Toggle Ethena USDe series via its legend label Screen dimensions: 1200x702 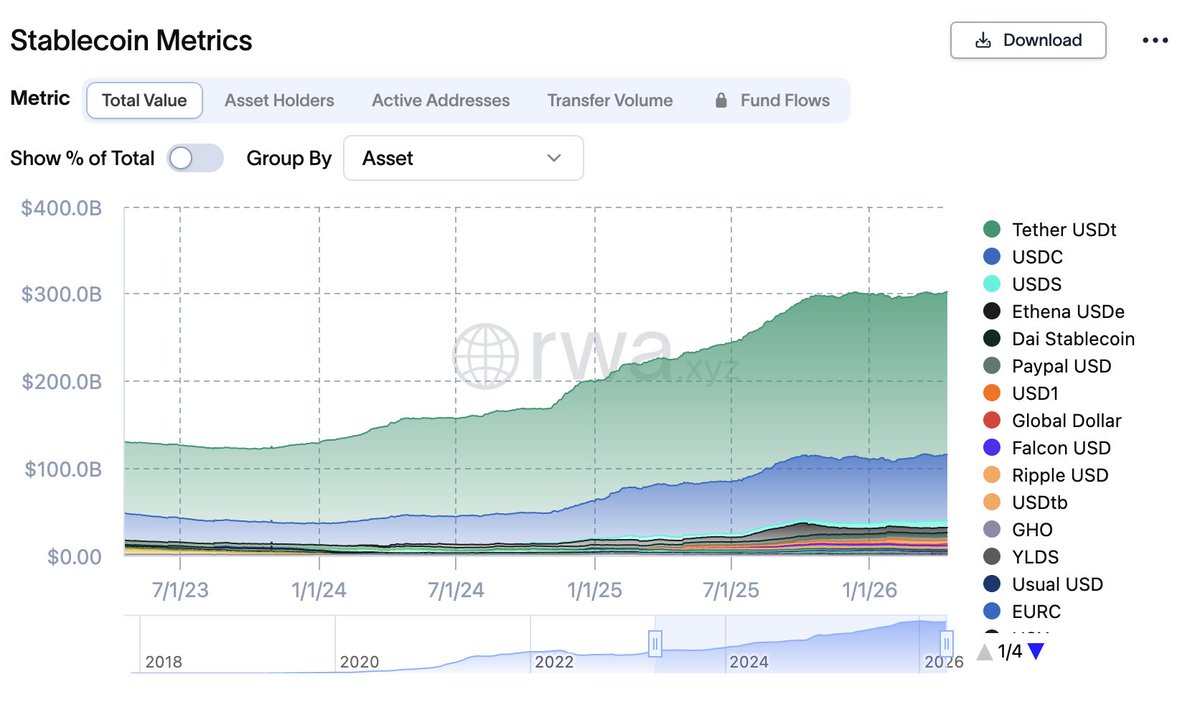[1067, 312]
